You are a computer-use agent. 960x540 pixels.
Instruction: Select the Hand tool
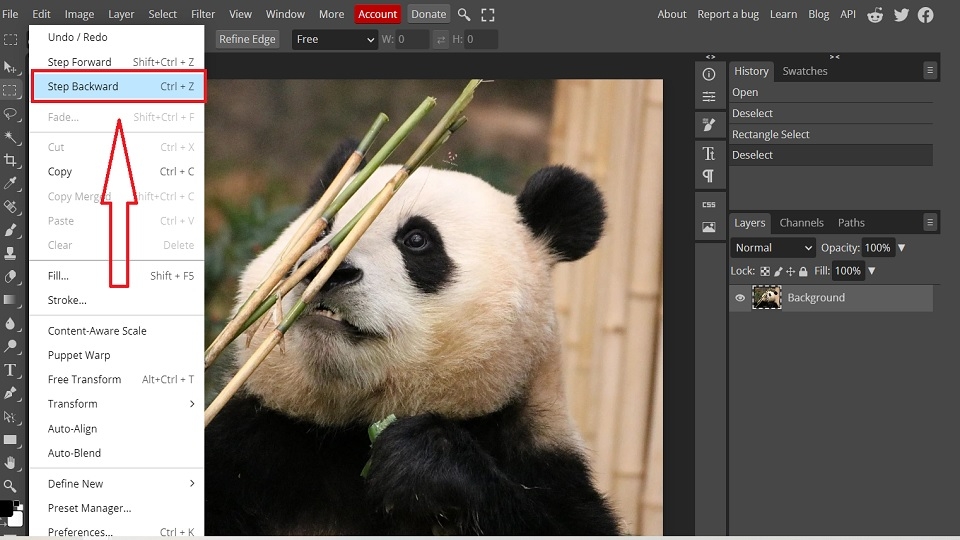tap(10, 463)
